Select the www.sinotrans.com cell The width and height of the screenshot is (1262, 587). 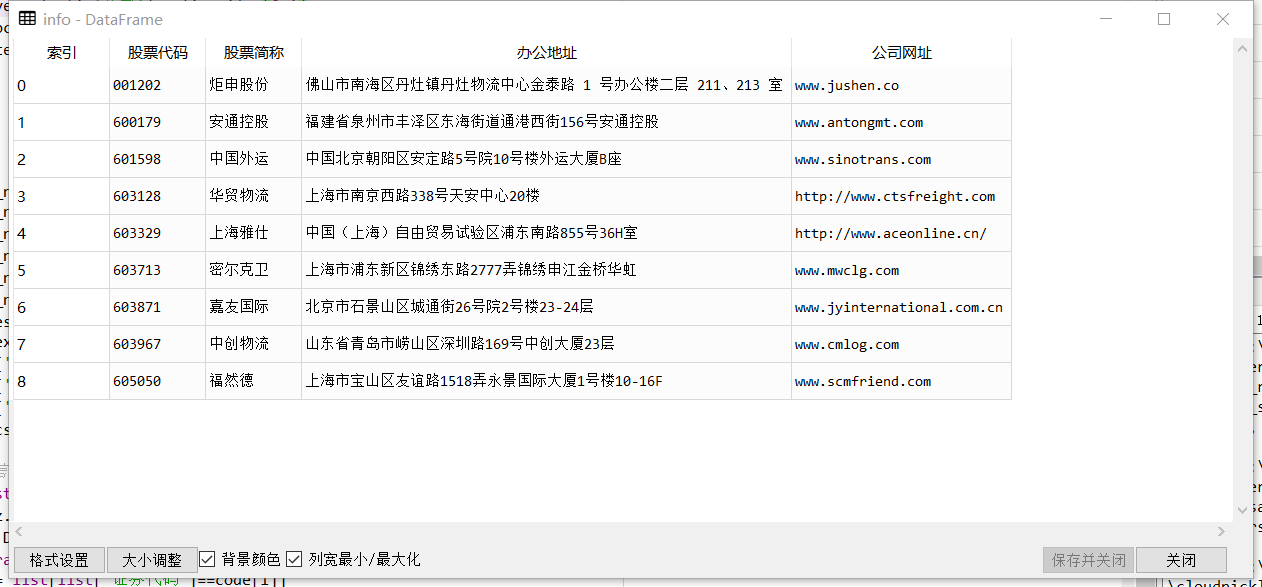click(x=902, y=160)
